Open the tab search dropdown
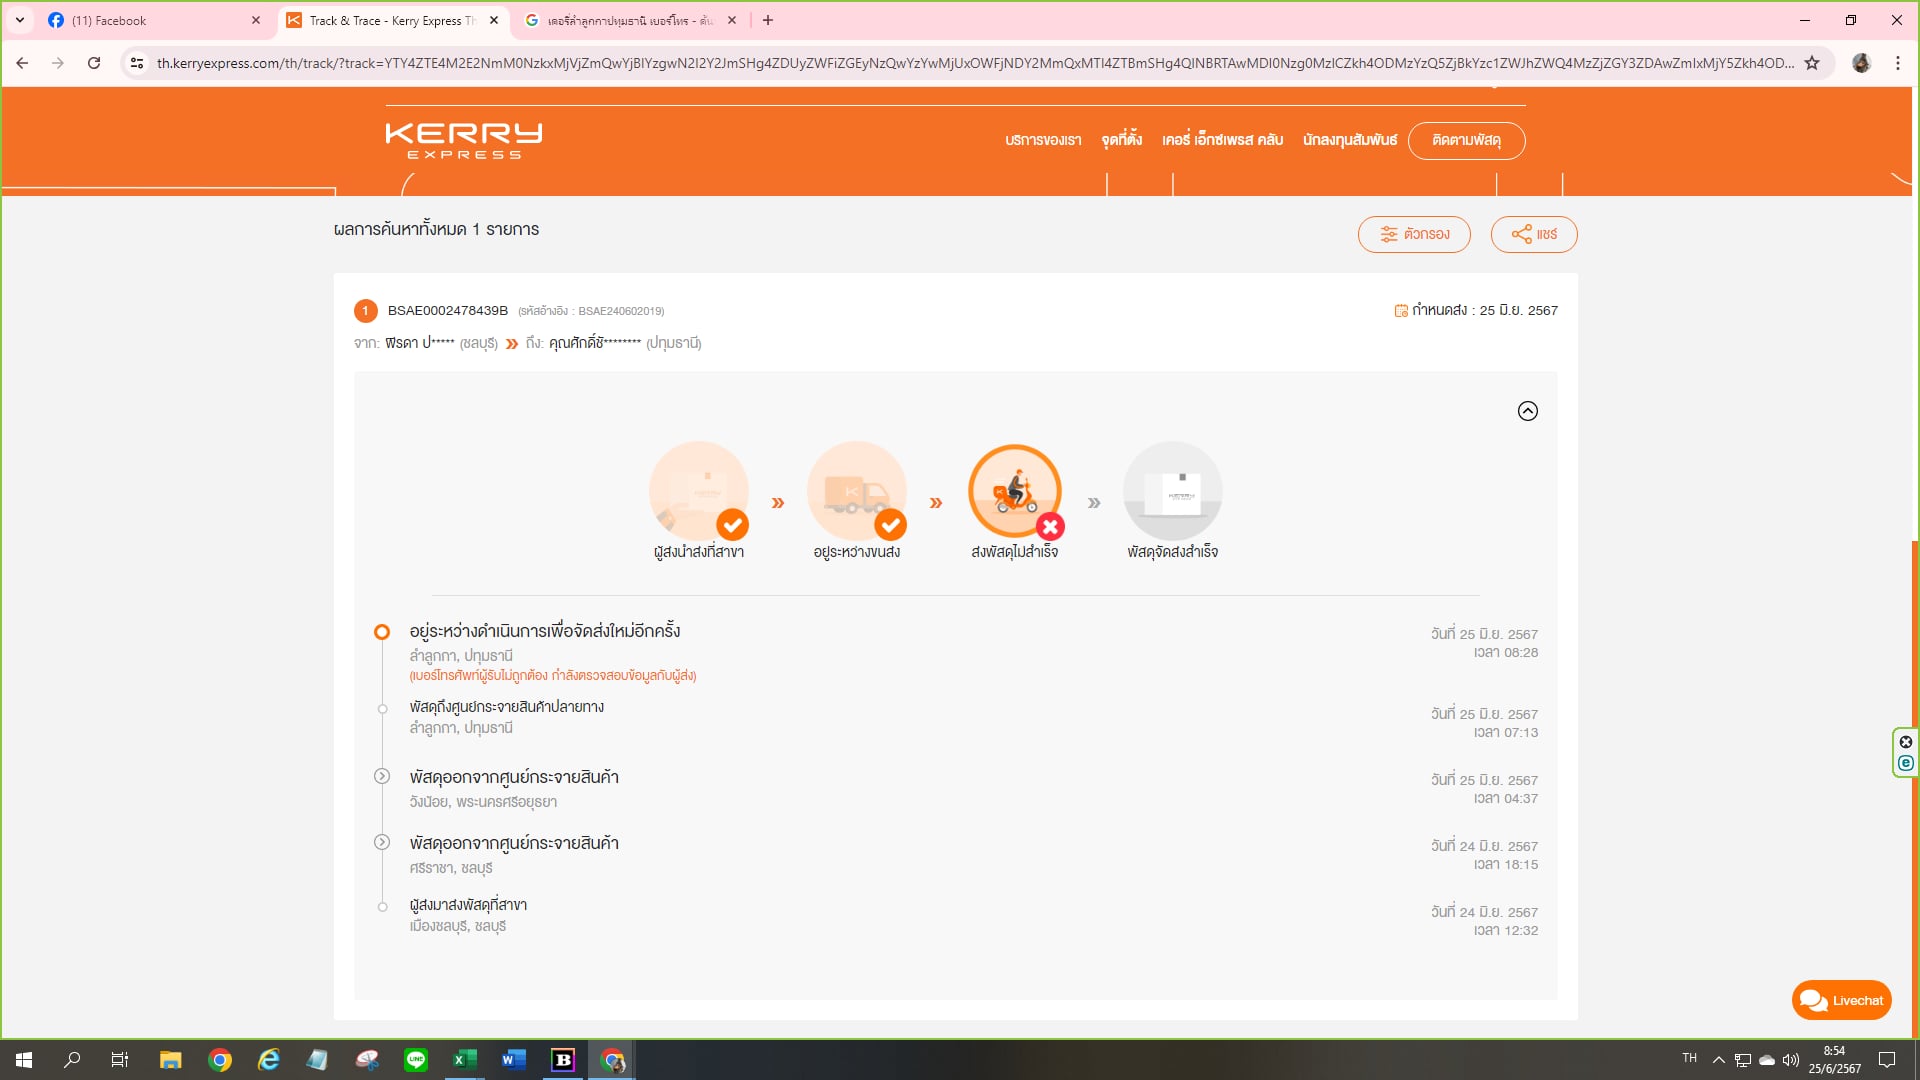Image resolution: width=1920 pixels, height=1080 pixels. pyautogui.click(x=20, y=20)
